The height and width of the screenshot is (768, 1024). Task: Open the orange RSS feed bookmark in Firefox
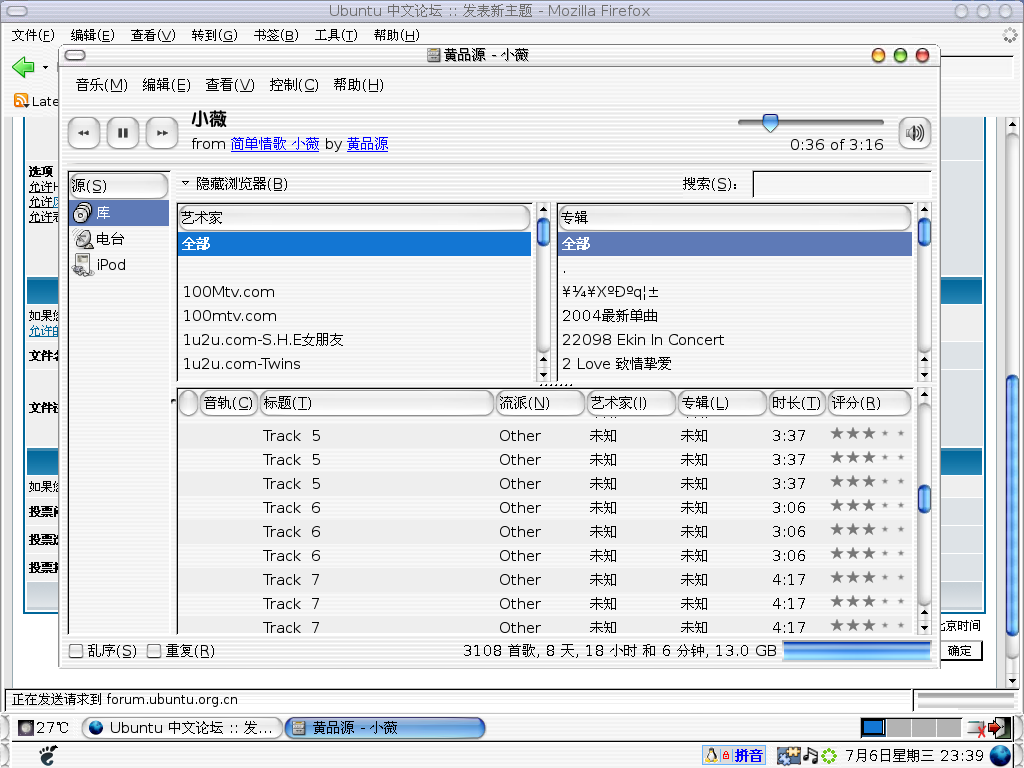tap(21, 101)
